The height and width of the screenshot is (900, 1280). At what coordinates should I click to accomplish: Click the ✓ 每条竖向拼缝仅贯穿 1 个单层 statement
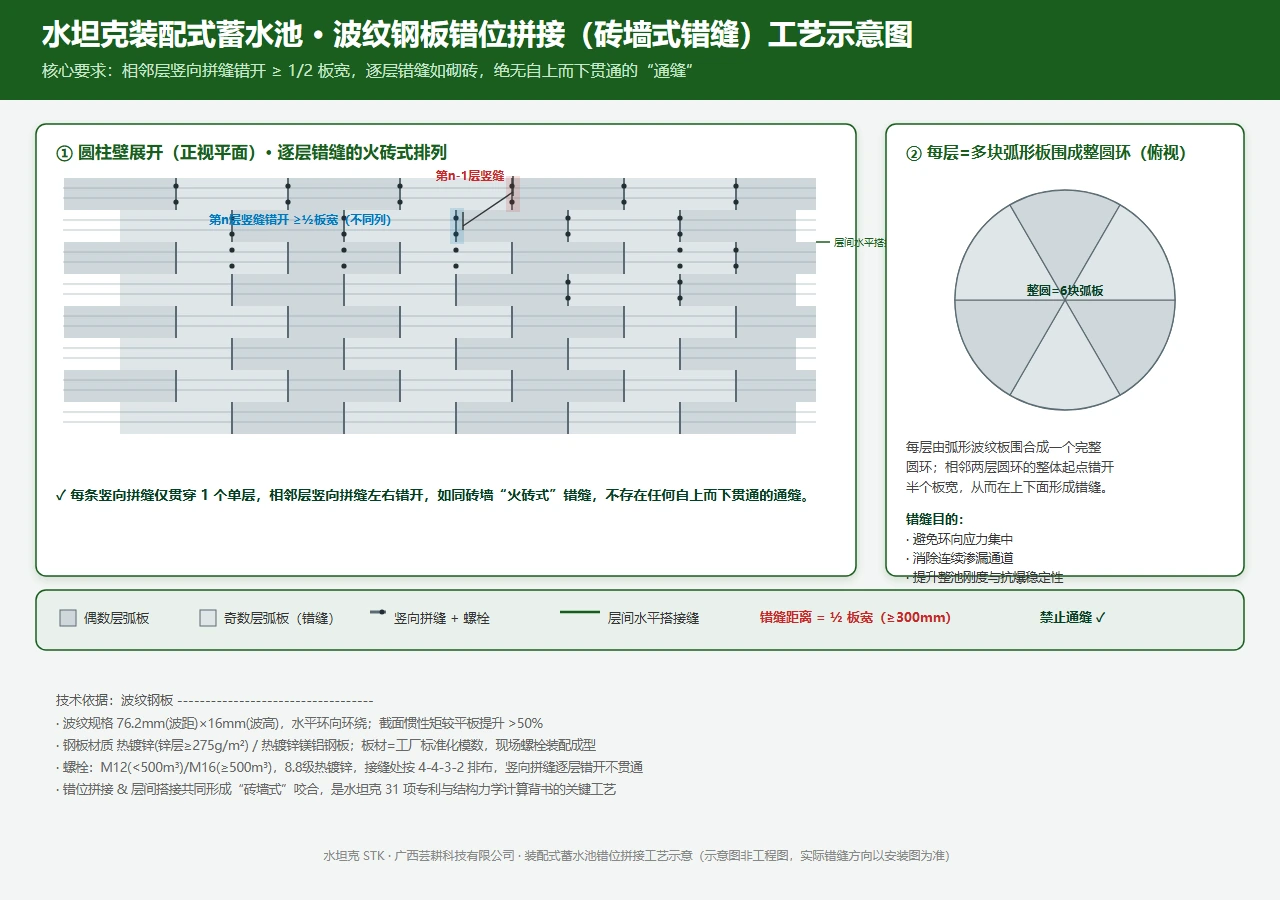click(432, 495)
